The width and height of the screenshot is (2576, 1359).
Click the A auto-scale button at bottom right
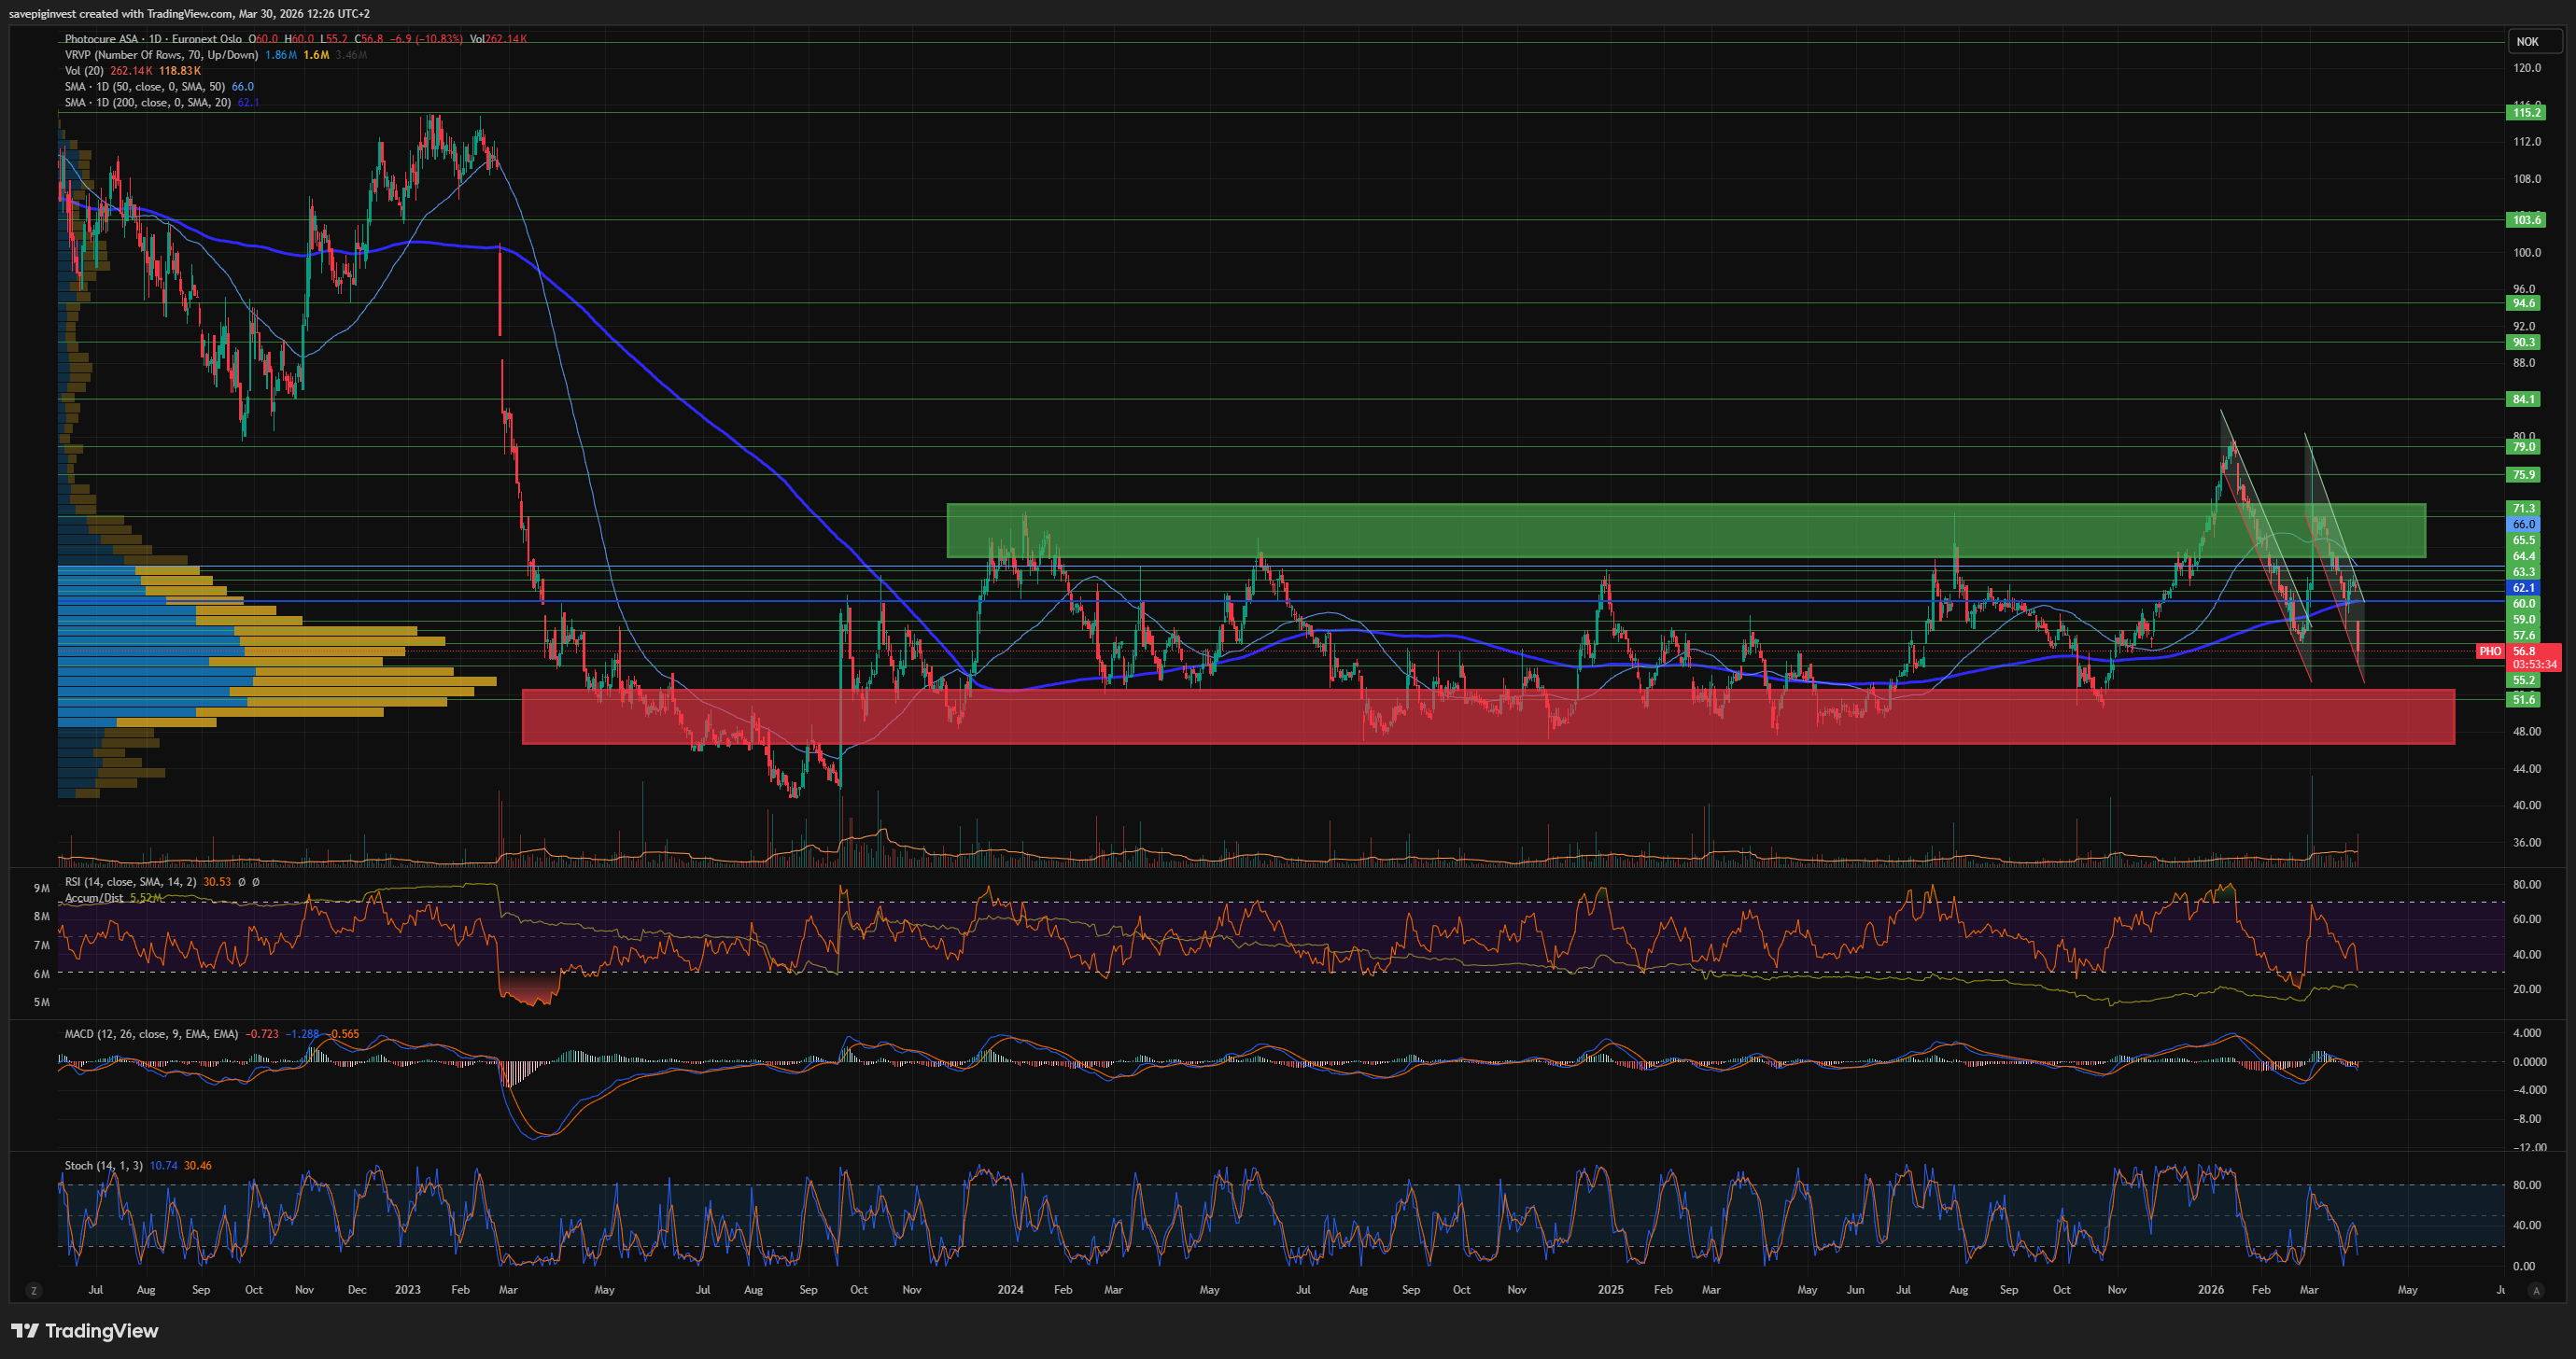[x=2535, y=1290]
